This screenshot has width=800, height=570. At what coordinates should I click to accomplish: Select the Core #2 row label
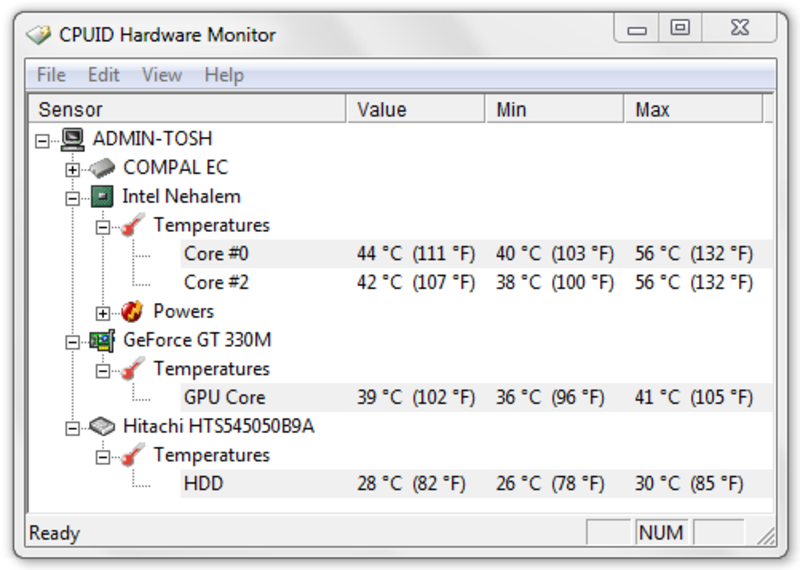[216, 282]
